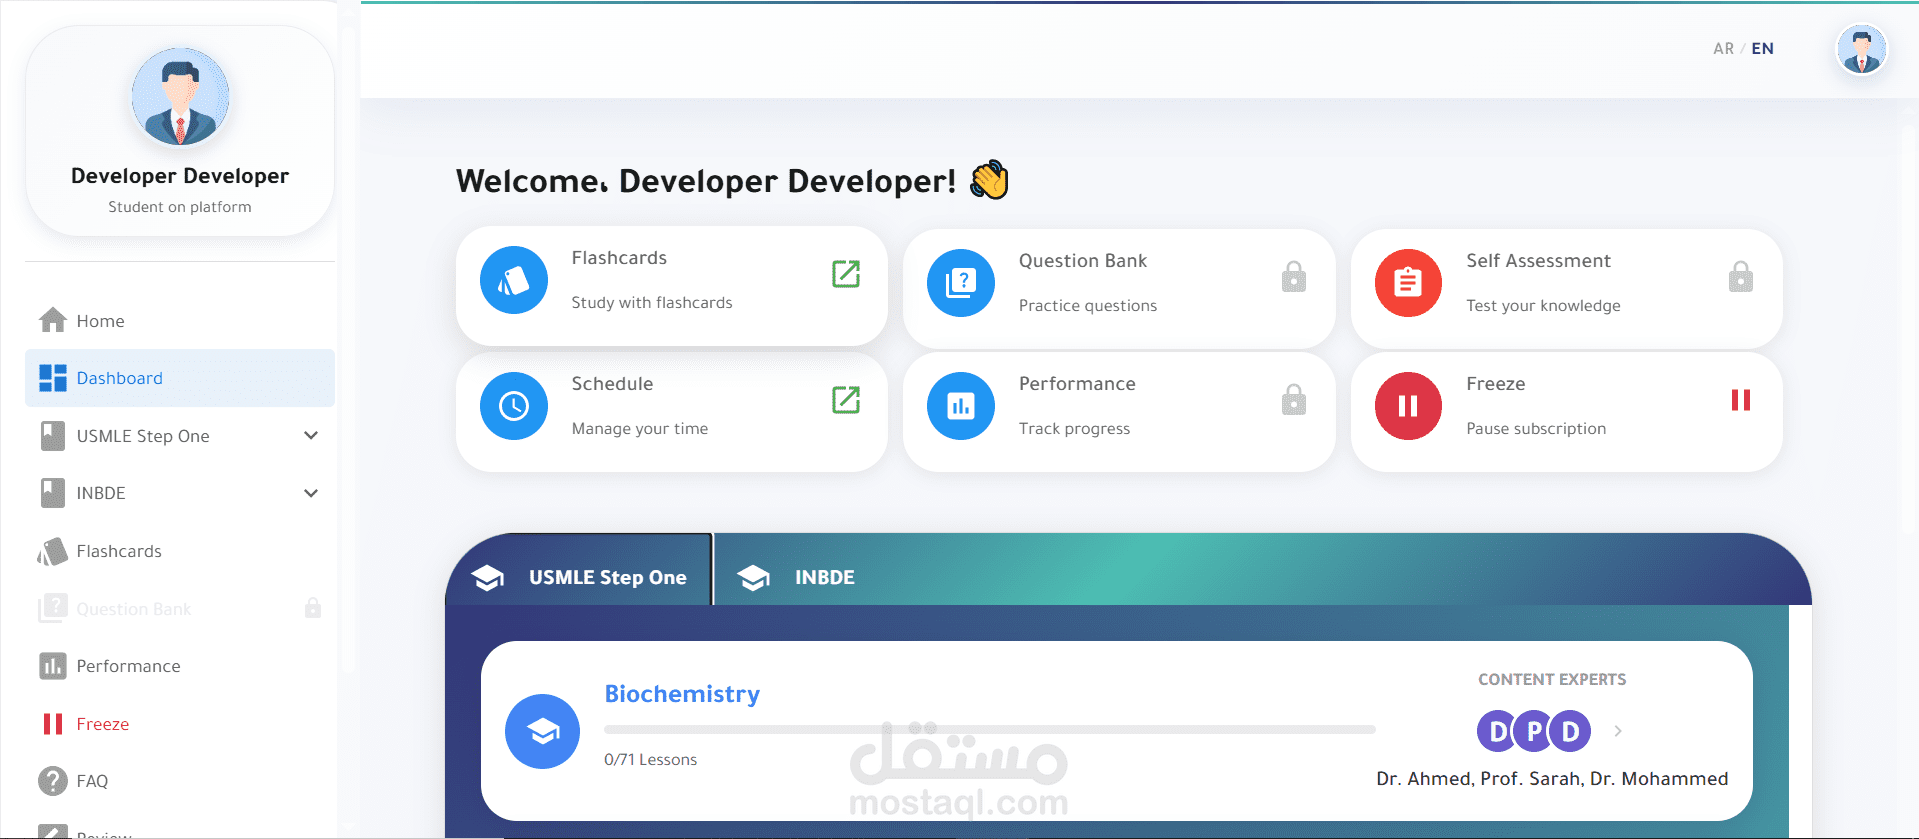
Task: Click the USMLE Step One book icon in sidebar
Action: [53, 436]
